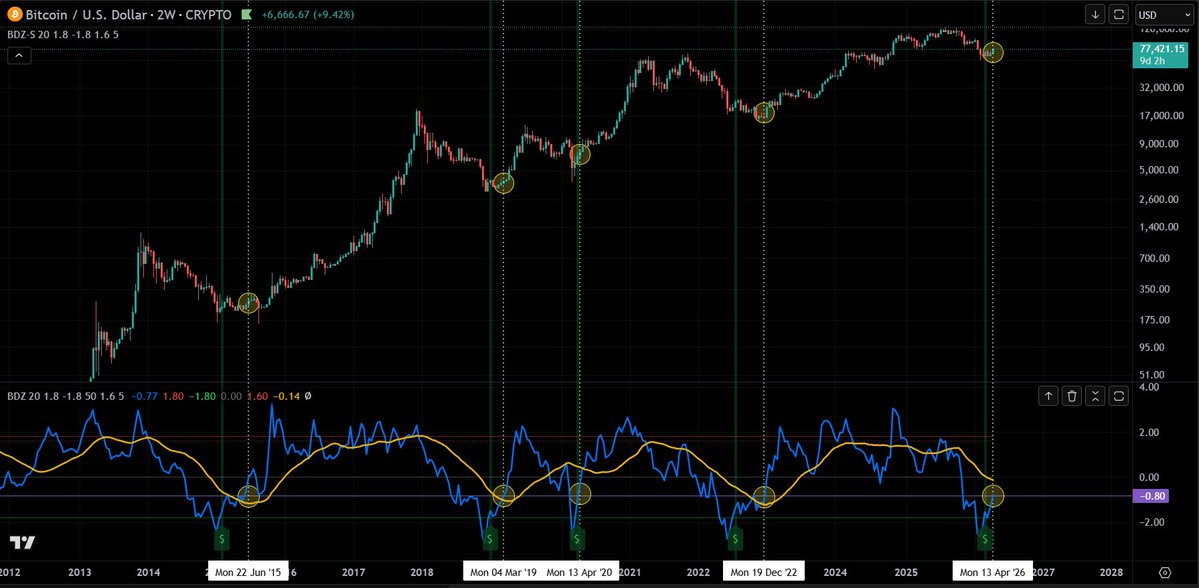Image resolution: width=1199 pixels, height=588 pixels.
Task: Move the main price pane down
Action: tap(1095, 14)
